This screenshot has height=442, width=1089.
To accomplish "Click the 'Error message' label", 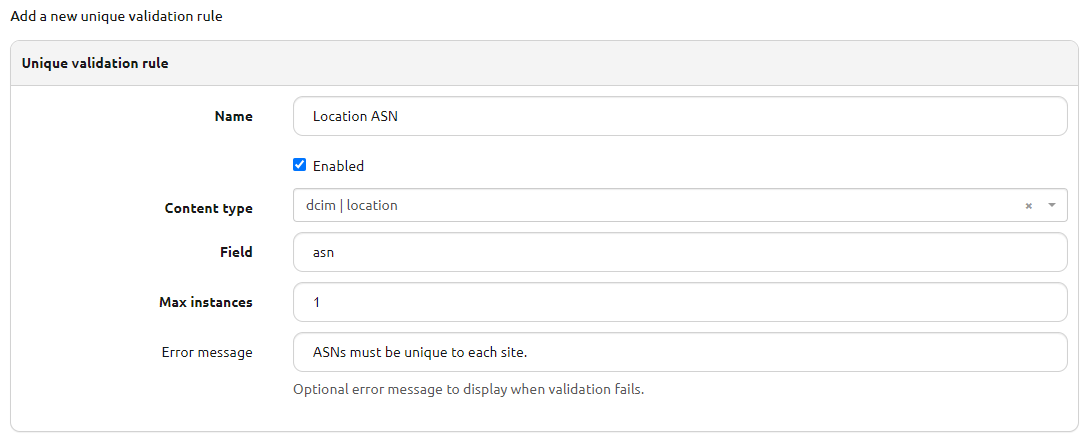I will click(207, 352).
